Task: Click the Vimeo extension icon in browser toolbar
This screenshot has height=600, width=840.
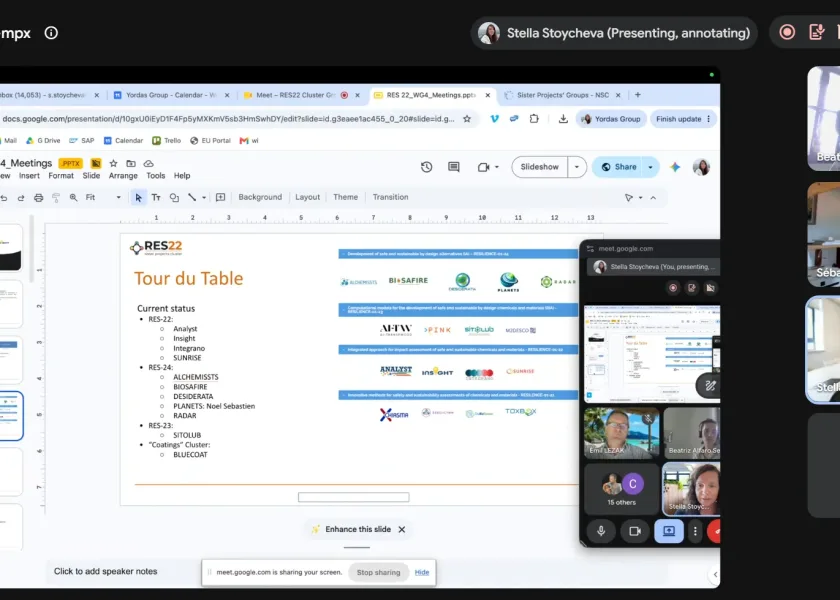Action: point(494,118)
